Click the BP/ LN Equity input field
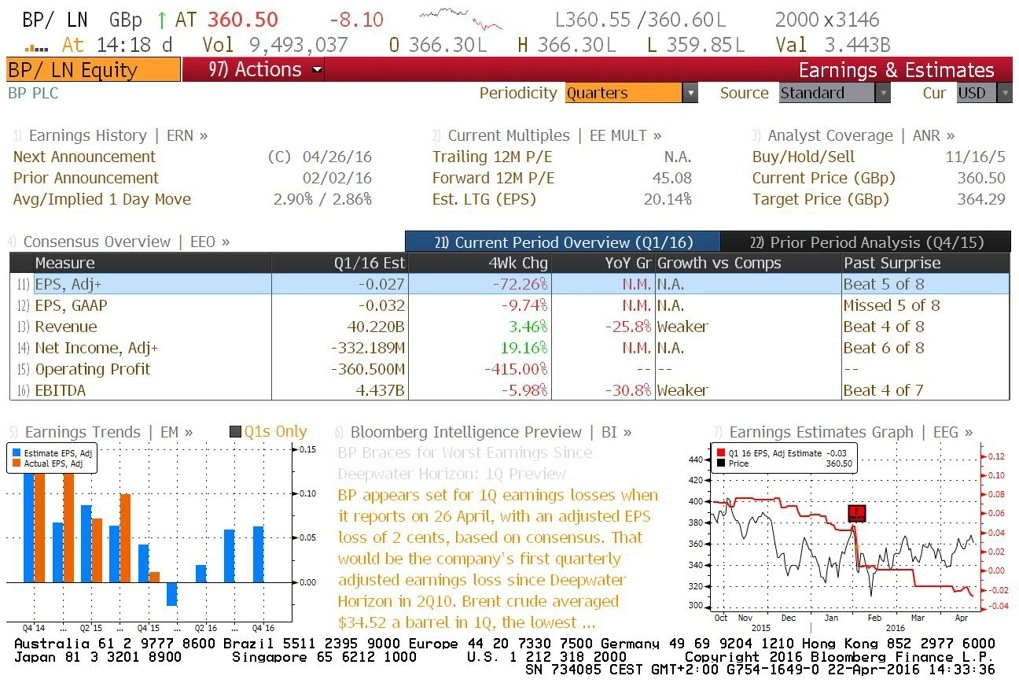Screen dimensions: 1019x683 [x=93, y=70]
